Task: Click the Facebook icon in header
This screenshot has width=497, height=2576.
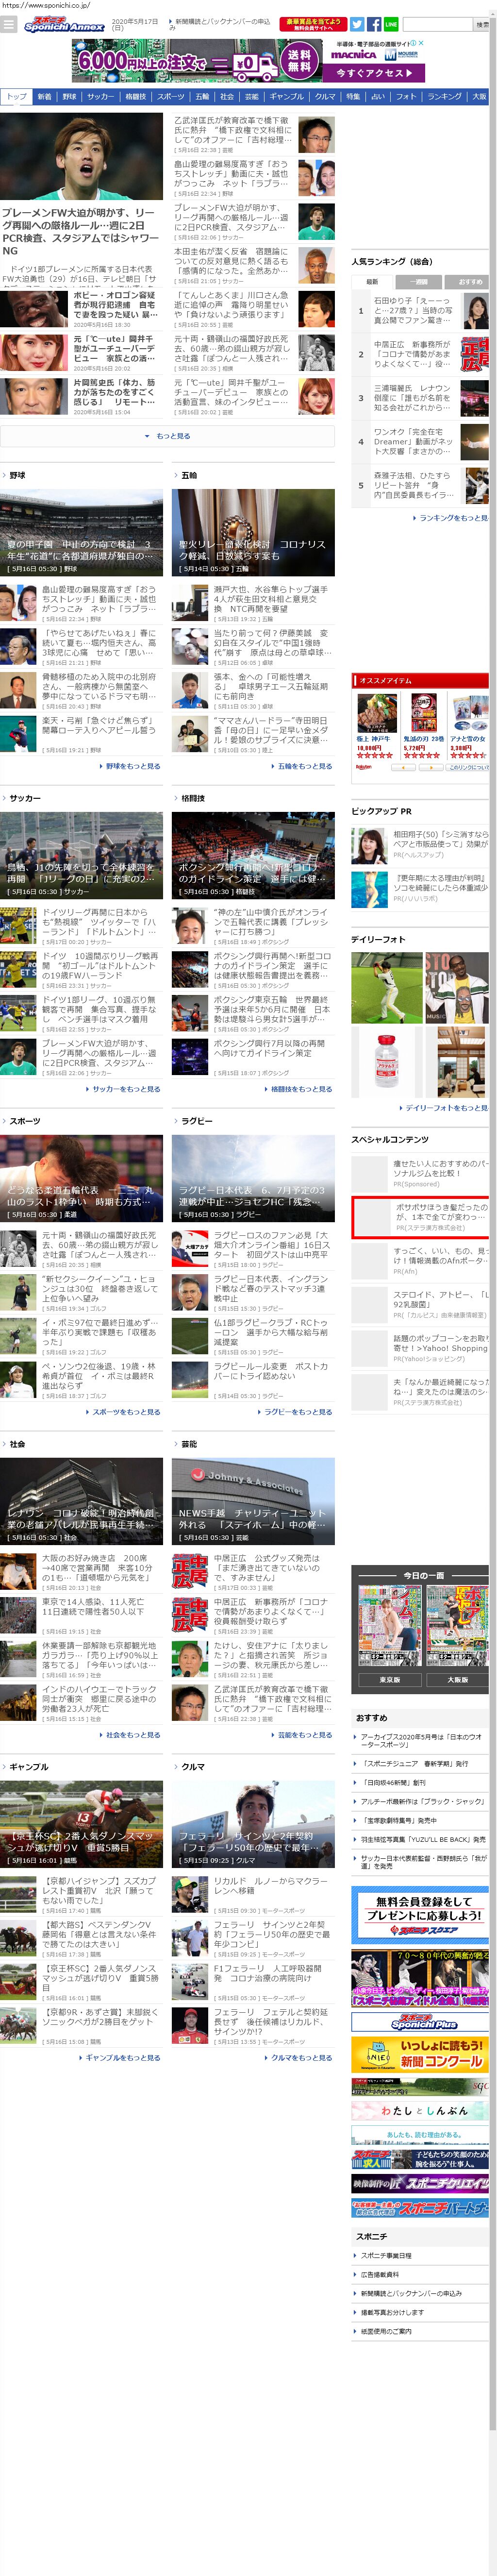Action: [374, 24]
